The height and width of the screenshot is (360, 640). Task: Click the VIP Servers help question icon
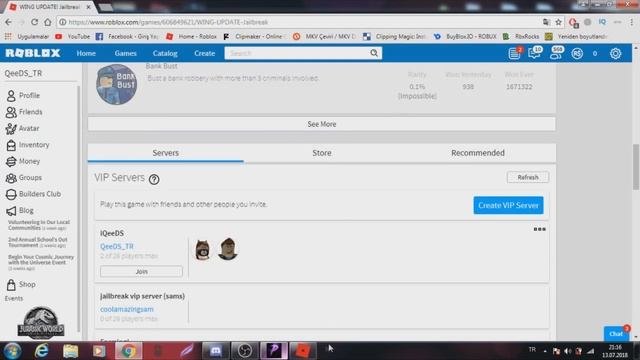point(154,179)
